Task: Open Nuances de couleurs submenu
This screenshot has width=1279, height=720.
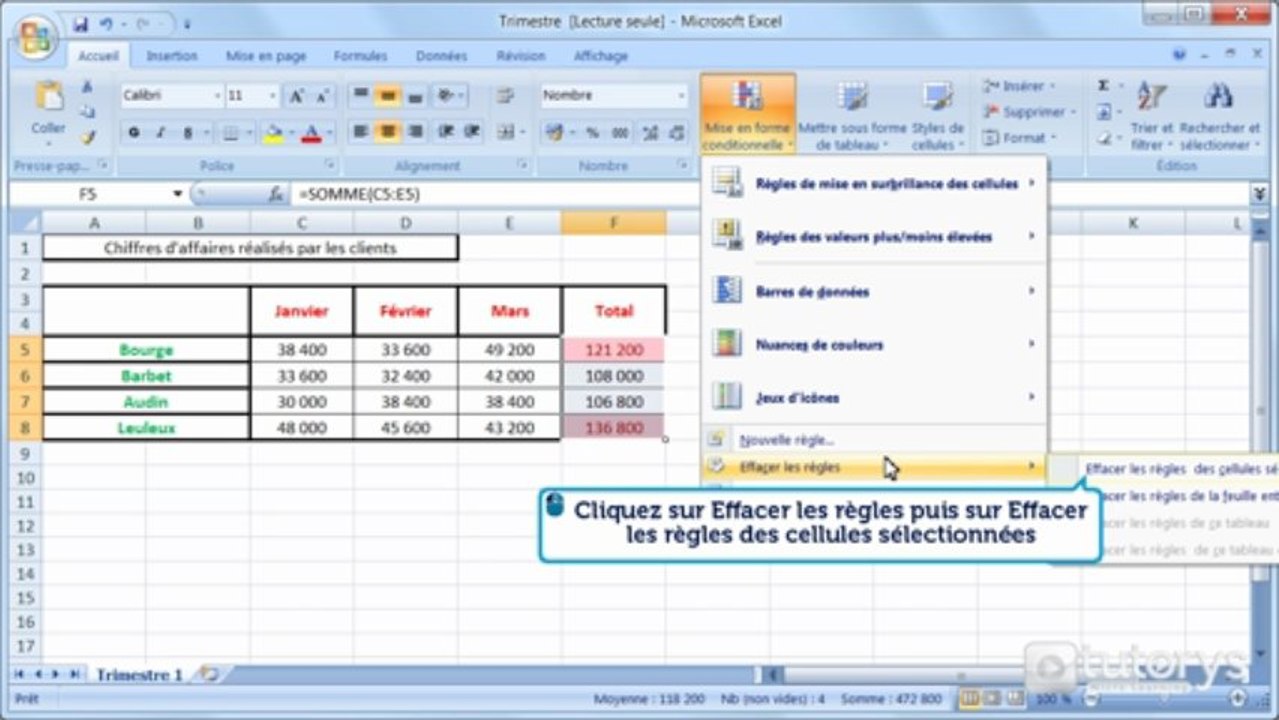Action: (x=874, y=344)
